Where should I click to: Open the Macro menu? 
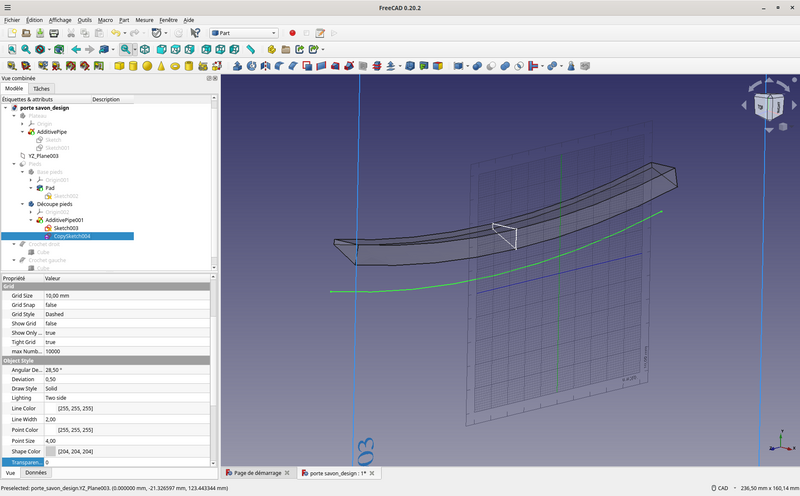[x=105, y=19]
